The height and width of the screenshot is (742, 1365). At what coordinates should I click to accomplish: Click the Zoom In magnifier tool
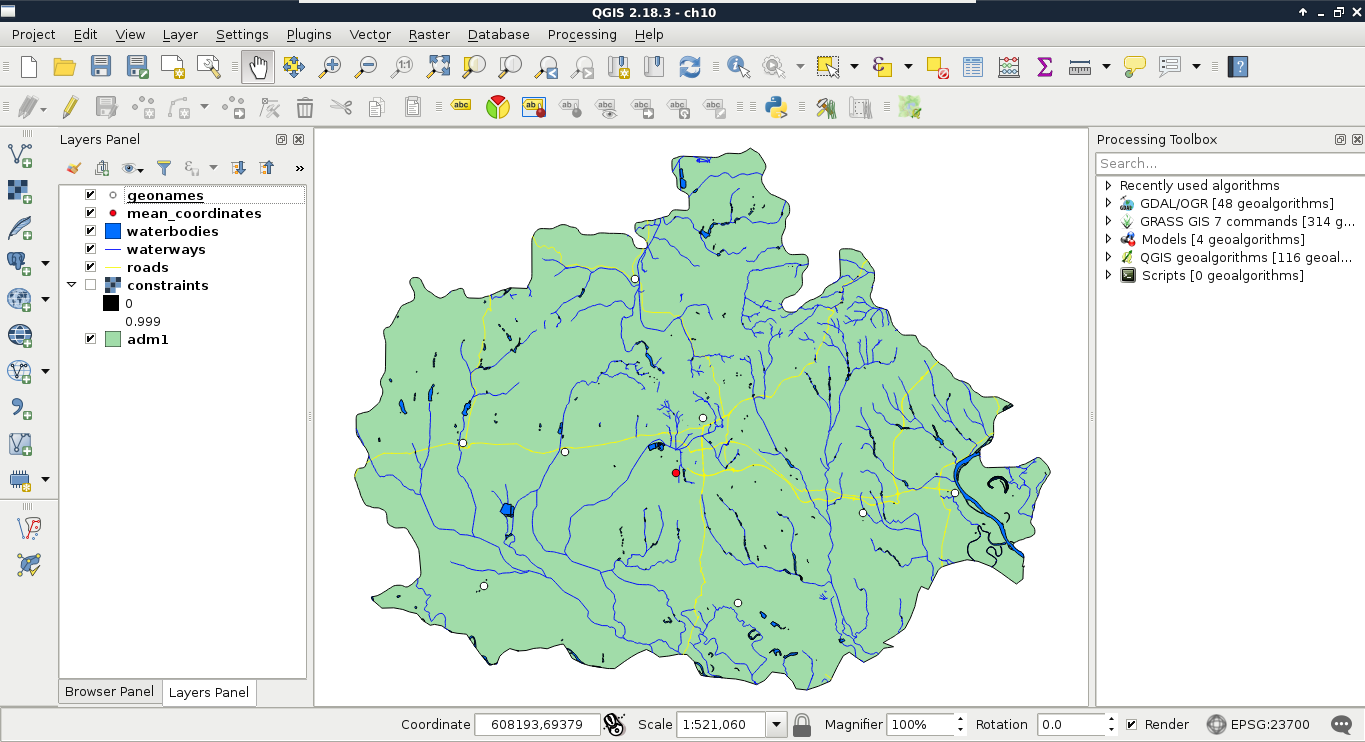[x=329, y=67]
